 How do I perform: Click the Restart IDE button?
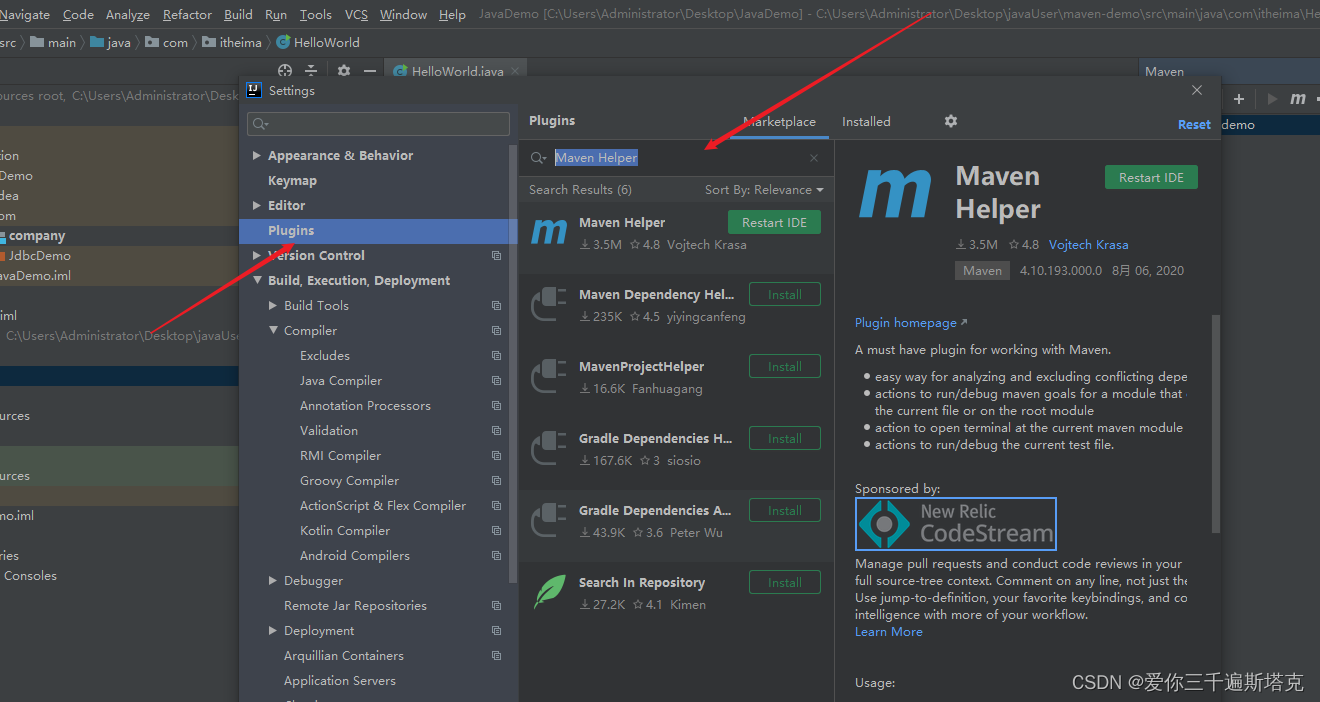point(1151,177)
